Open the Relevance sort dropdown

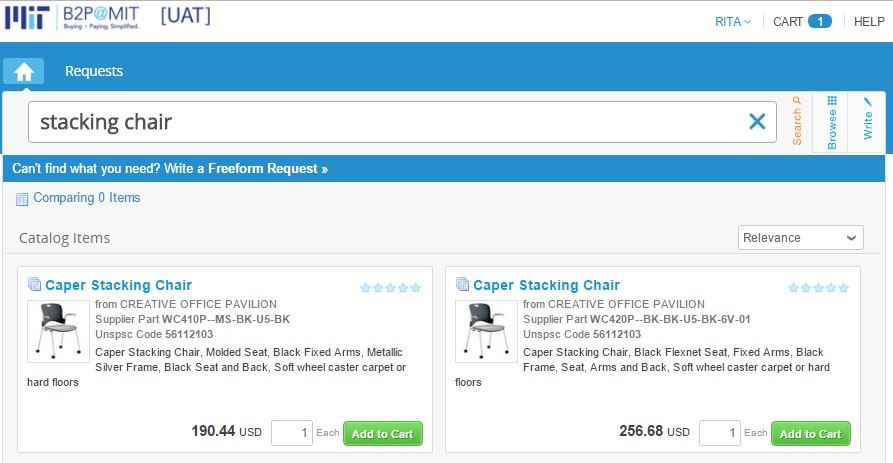(800, 238)
